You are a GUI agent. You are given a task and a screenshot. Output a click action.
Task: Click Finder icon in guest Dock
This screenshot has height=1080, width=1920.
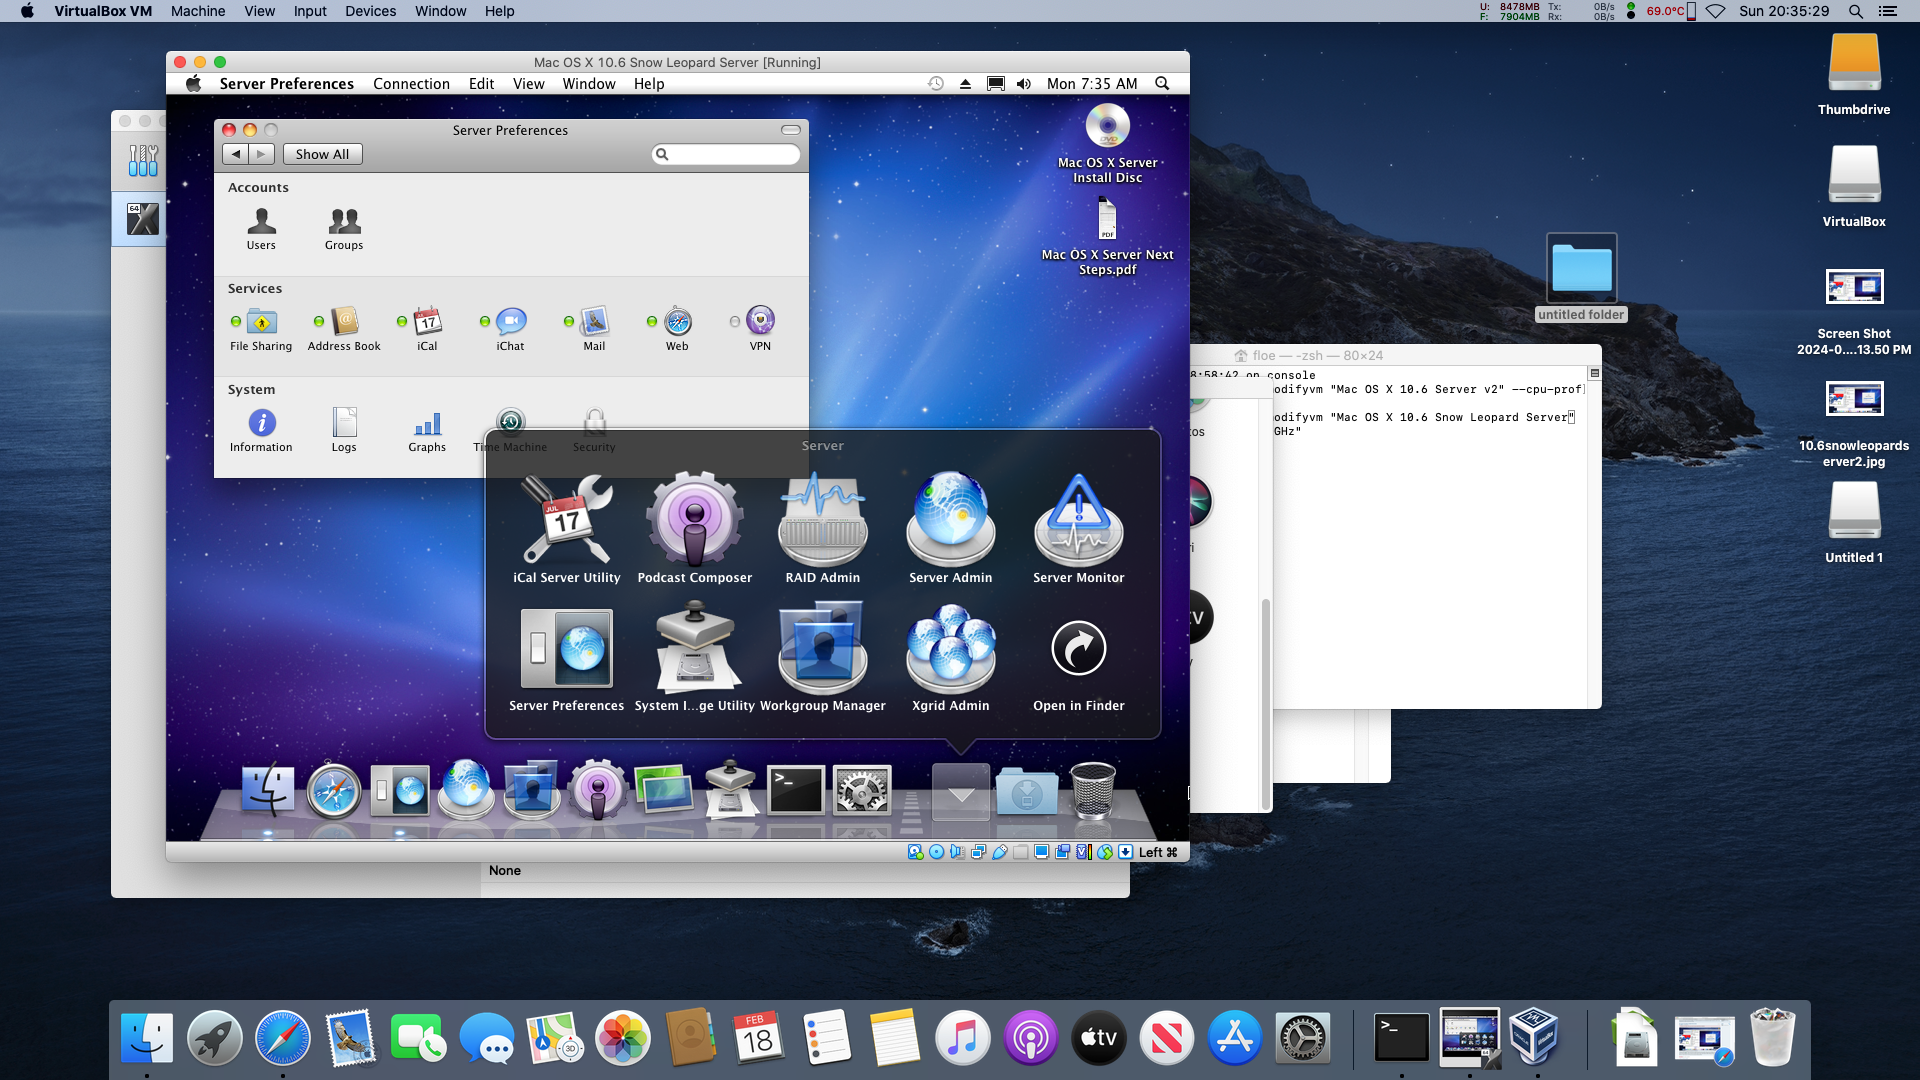click(x=268, y=791)
